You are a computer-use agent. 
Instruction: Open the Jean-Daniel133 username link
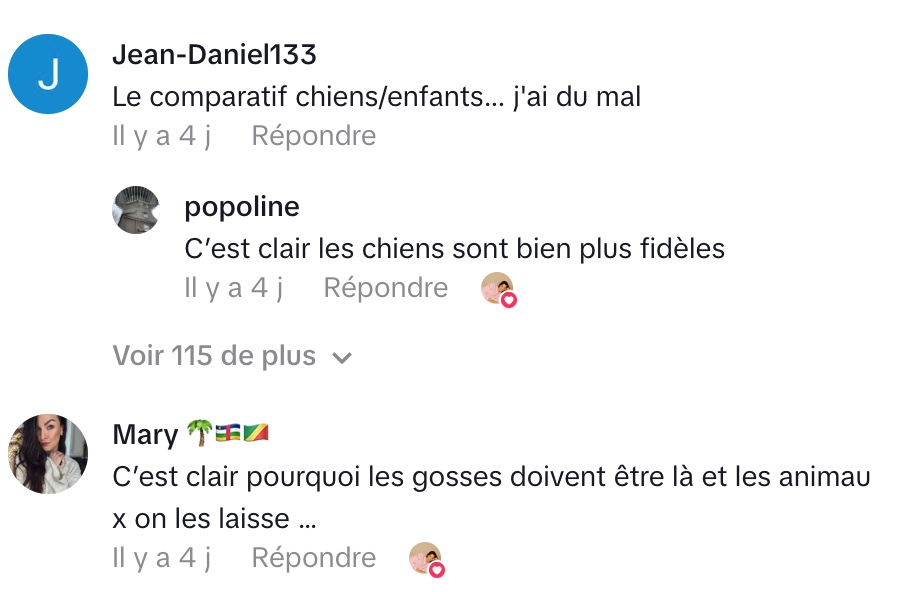click(214, 54)
